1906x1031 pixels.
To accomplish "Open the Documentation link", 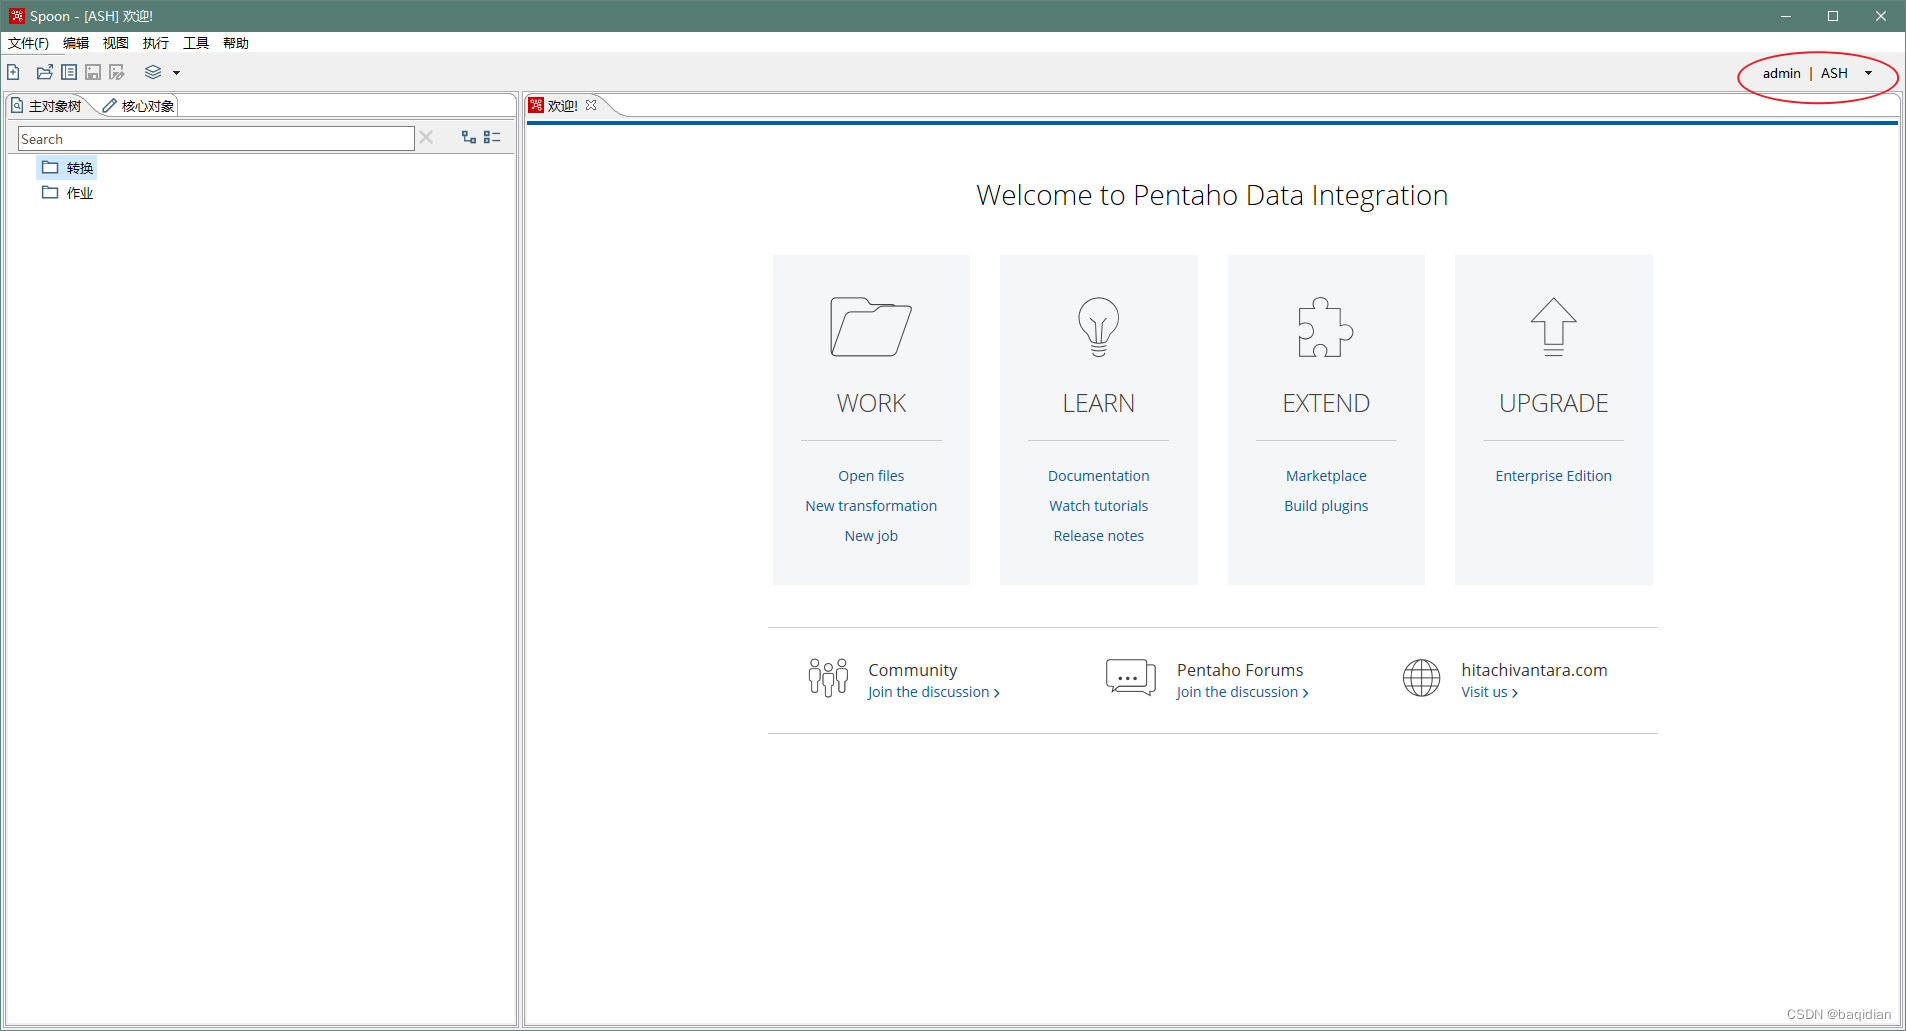I will (1098, 476).
